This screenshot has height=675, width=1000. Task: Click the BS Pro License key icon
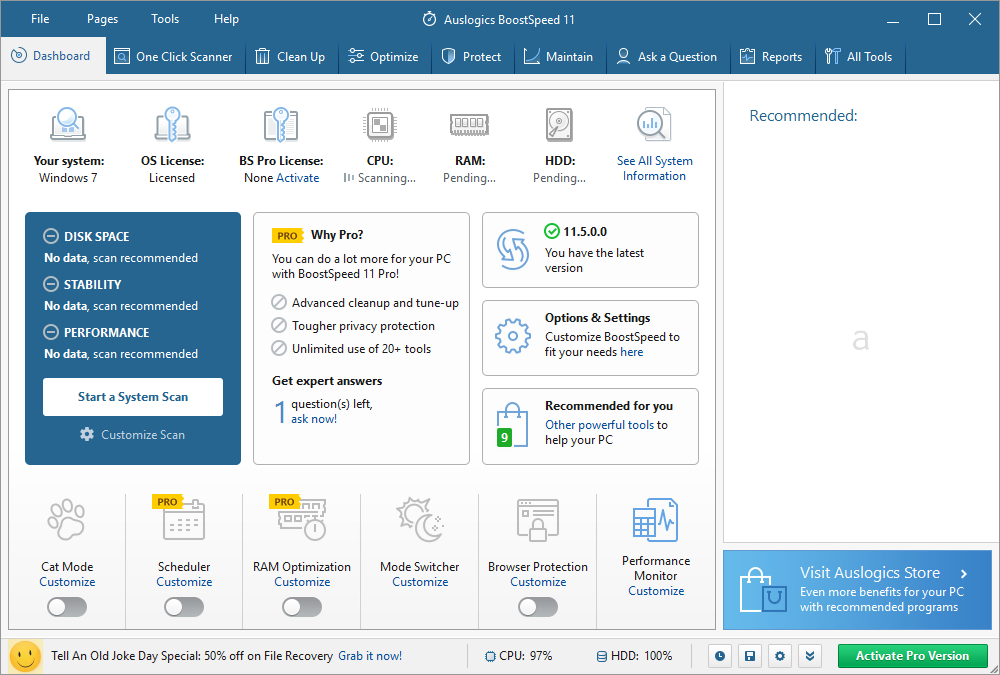click(281, 124)
